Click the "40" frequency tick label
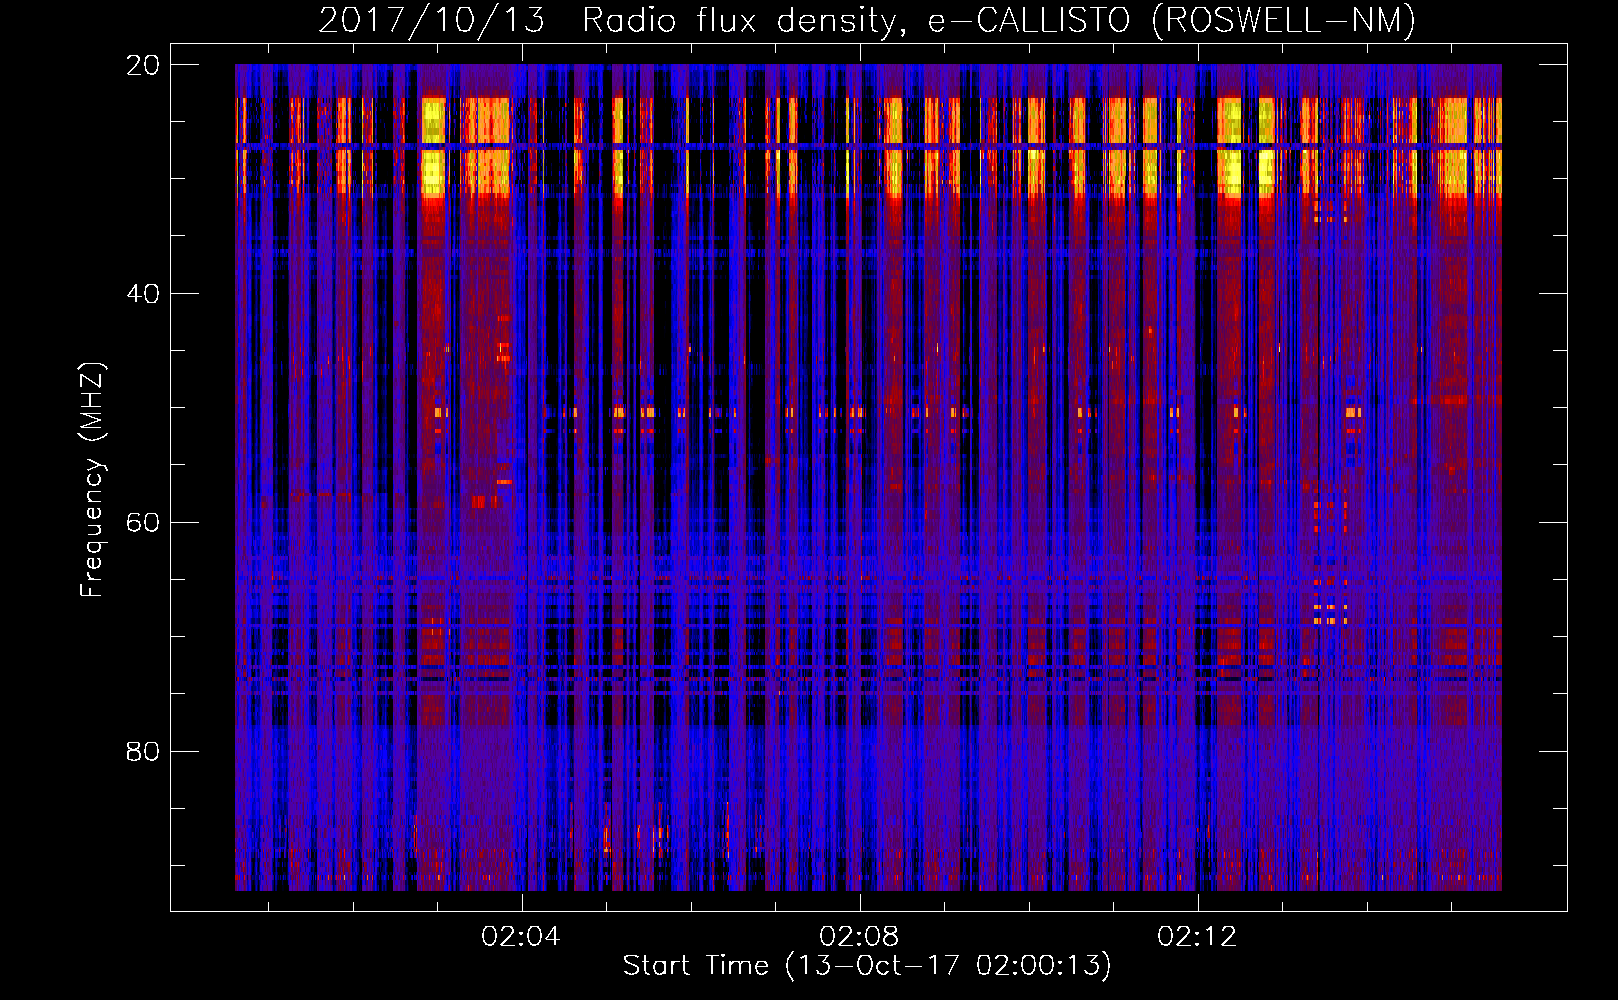 pos(143,294)
